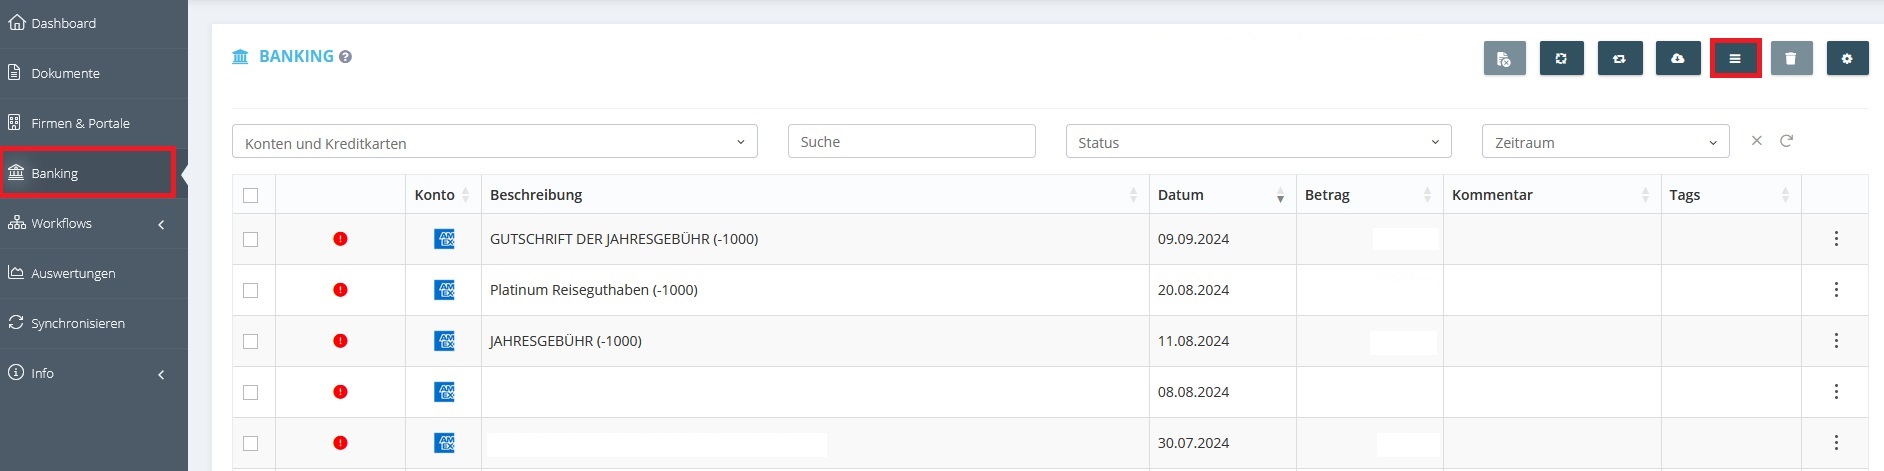Open three-dot menu for GUTSCHRIFT DER JAHRESGEBÜHR row
Screen dimensions: 1884x471
coord(1836,239)
